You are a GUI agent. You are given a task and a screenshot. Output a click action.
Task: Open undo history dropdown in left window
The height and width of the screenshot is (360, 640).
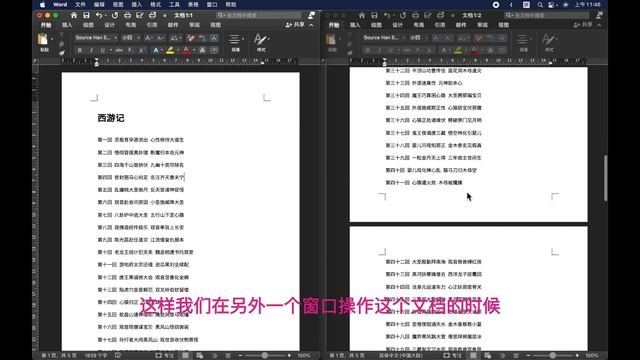click(x=106, y=16)
